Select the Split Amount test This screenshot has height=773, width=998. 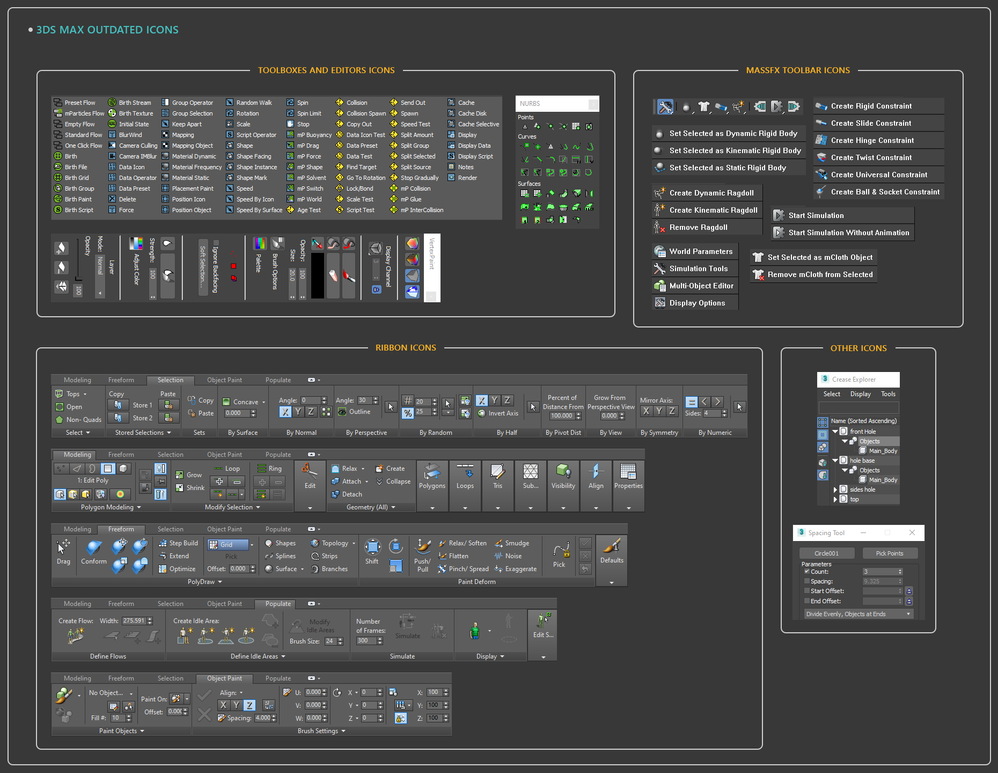click(x=411, y=135)
